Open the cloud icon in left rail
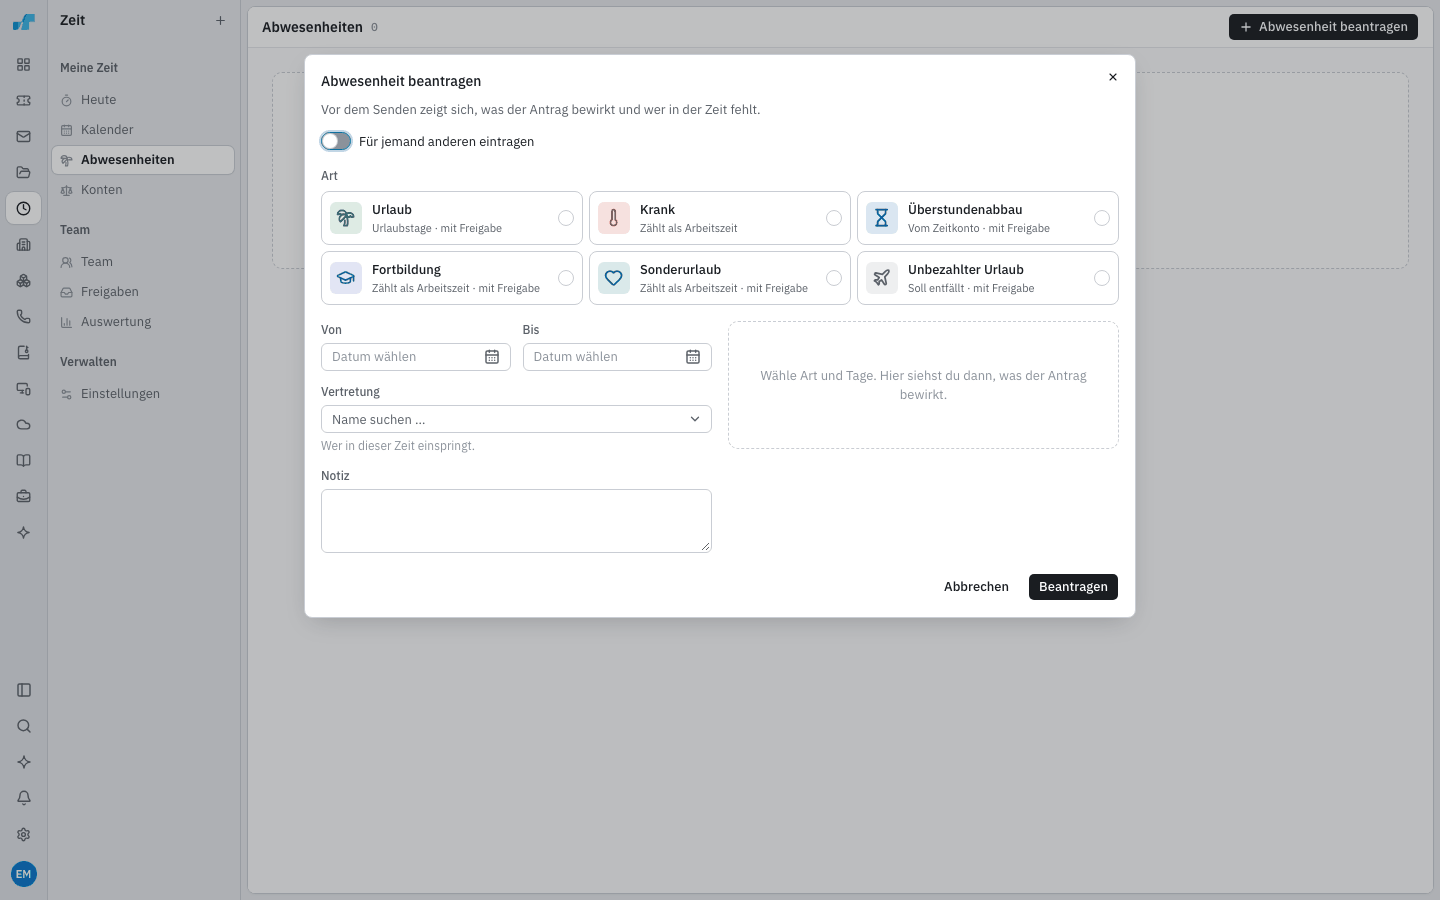The image size is (1440, 900). pyautogui.click(x=24, y=425)
